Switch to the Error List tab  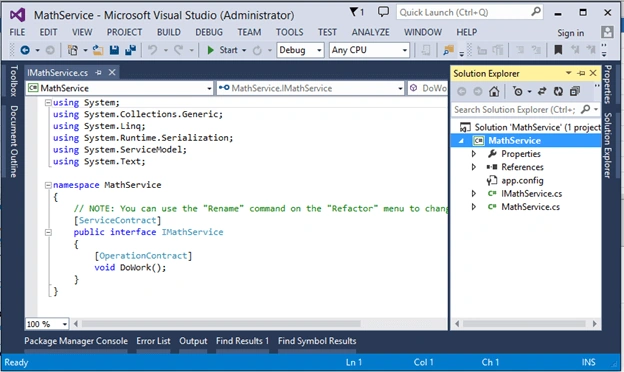pyautogui.click(x=153, y=341)
